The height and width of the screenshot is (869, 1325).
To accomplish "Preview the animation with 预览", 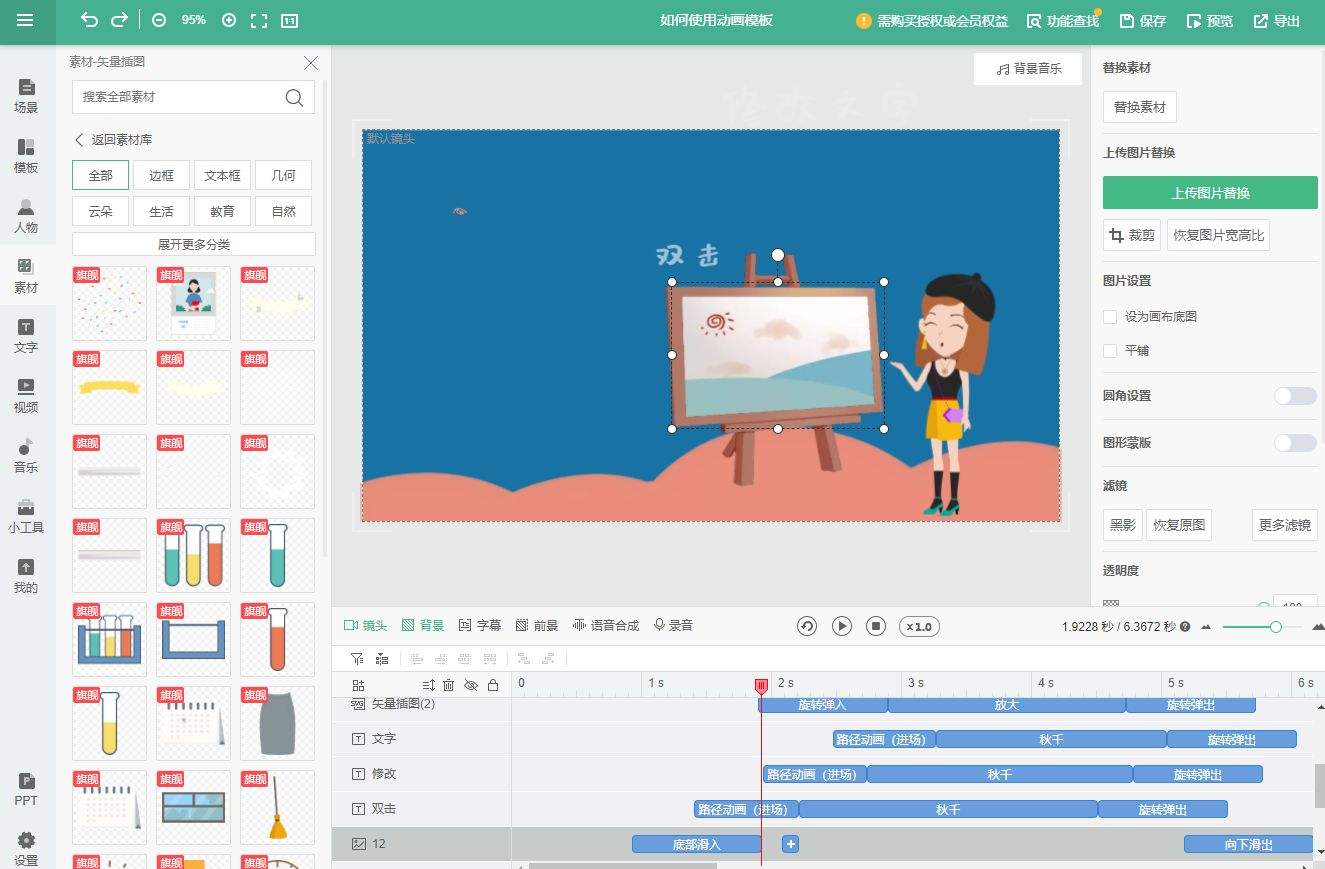I will coord(1209,21).
